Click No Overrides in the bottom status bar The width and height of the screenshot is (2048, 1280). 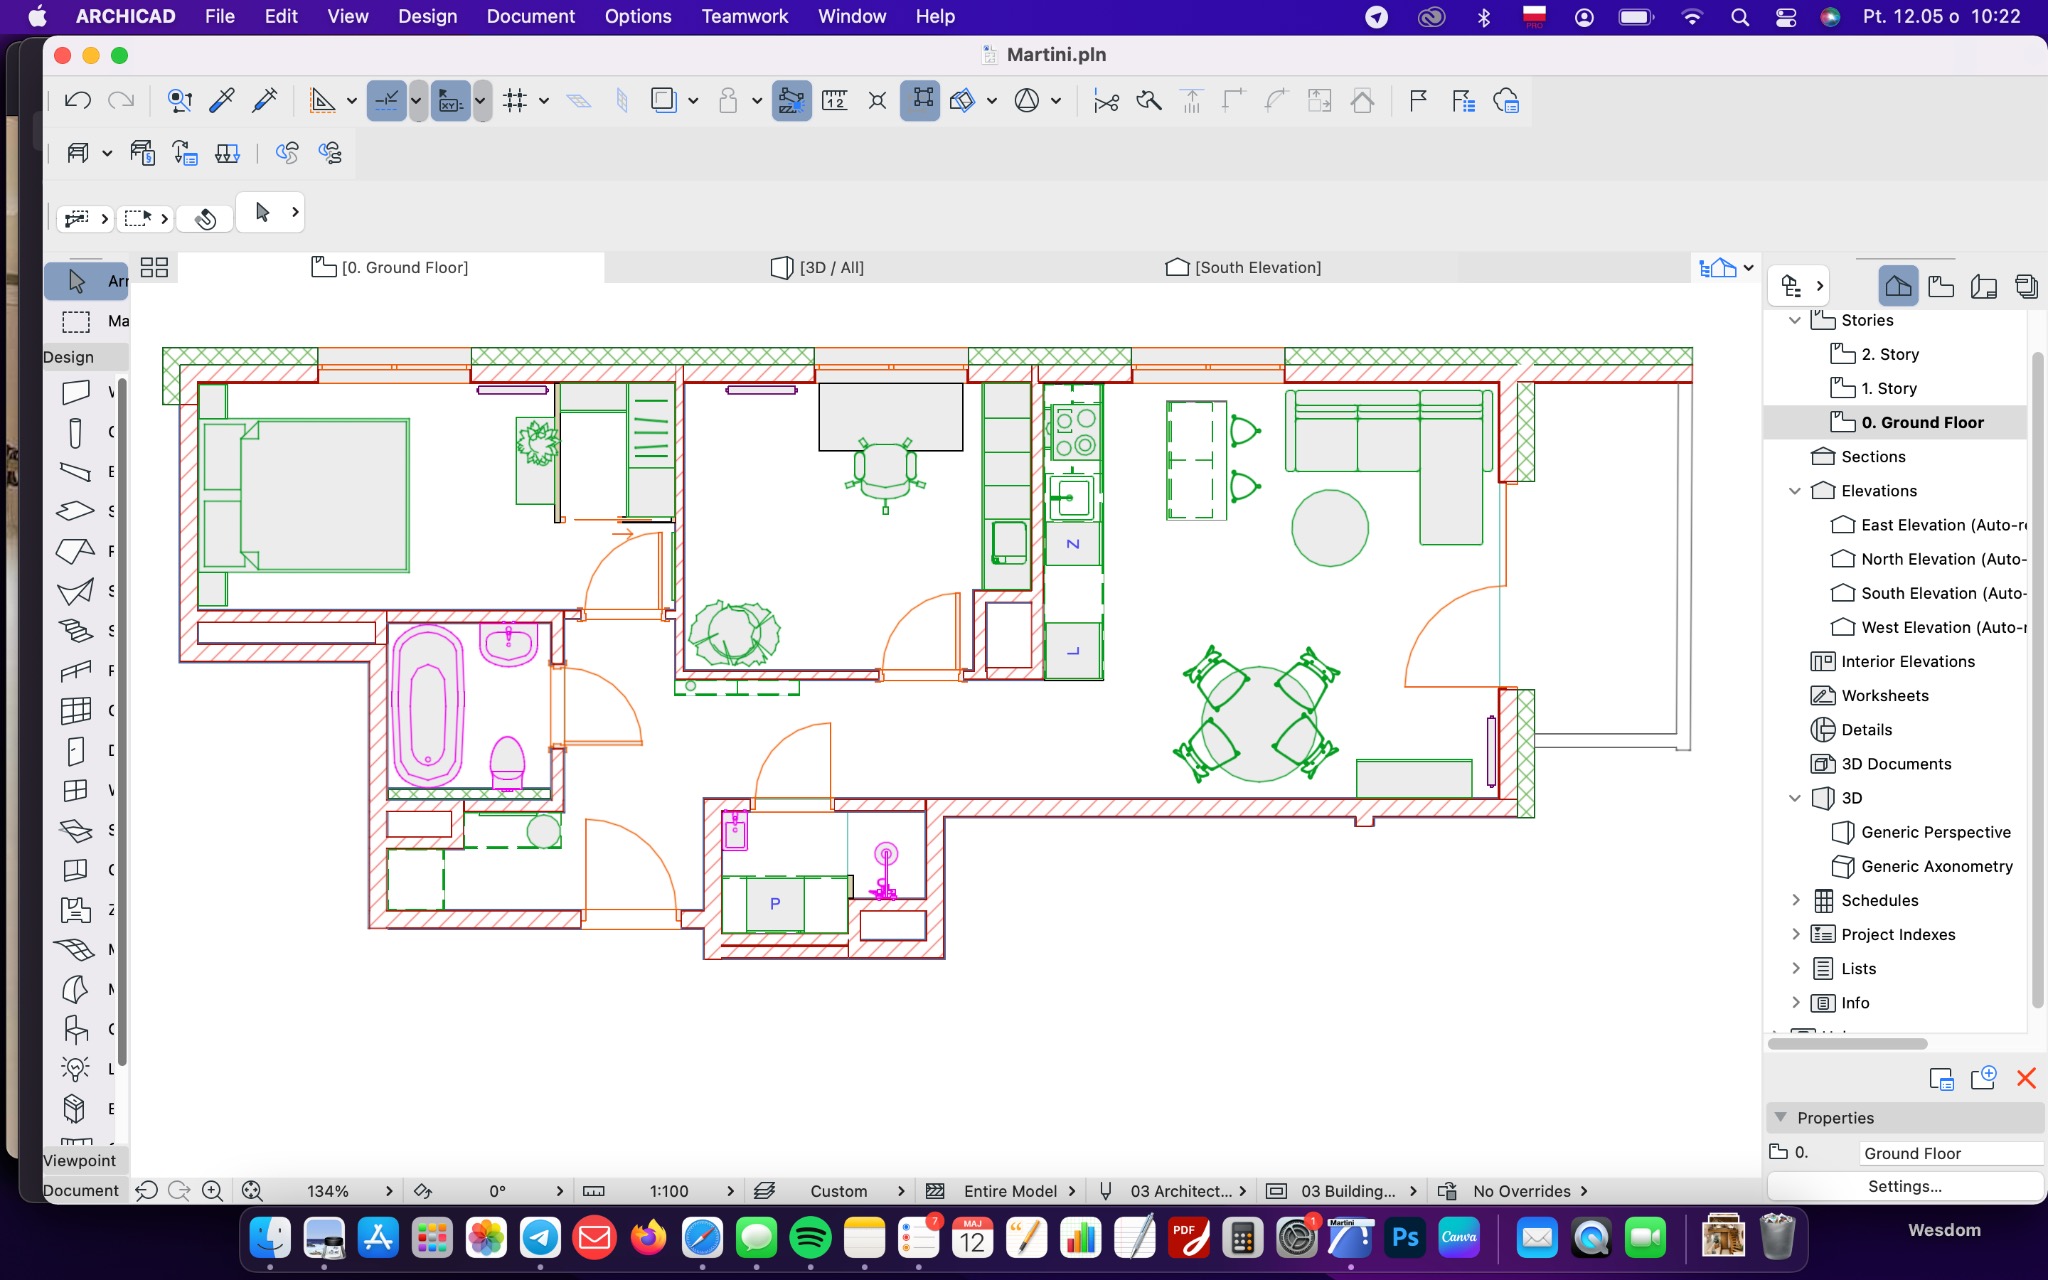(x=1524, y=1190)
